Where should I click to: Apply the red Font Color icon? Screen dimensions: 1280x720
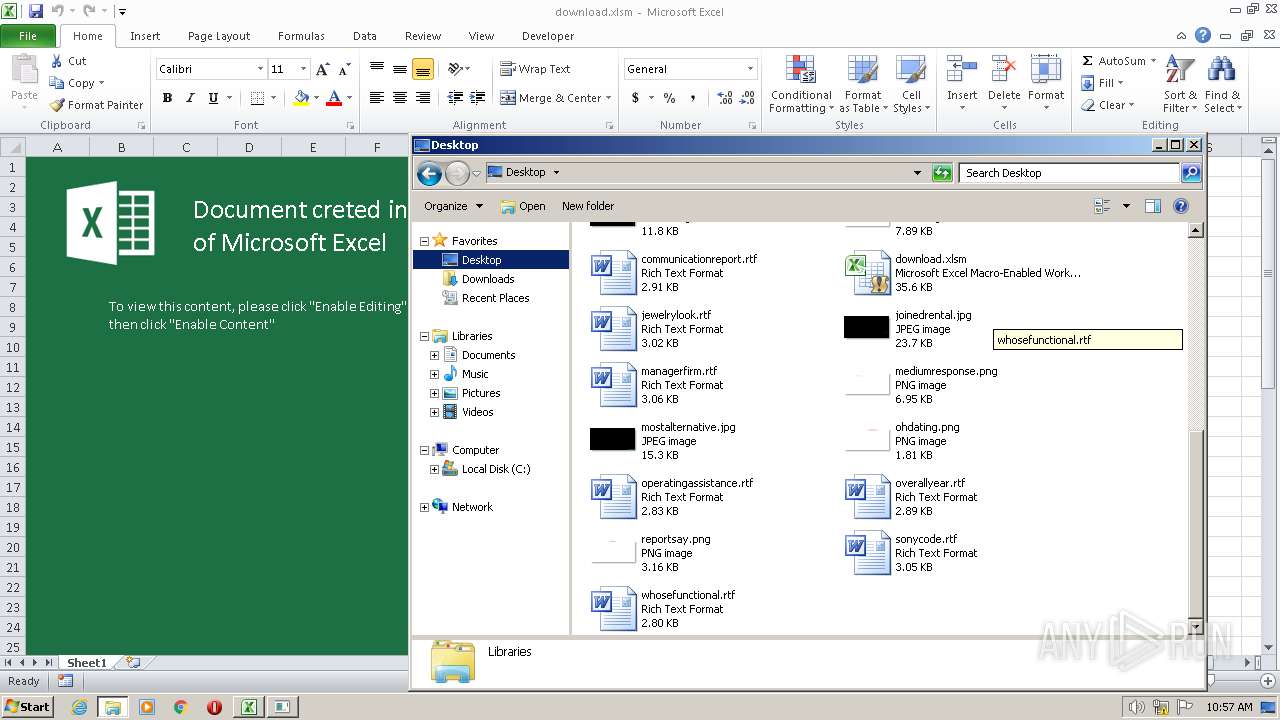tap(334, 98)
